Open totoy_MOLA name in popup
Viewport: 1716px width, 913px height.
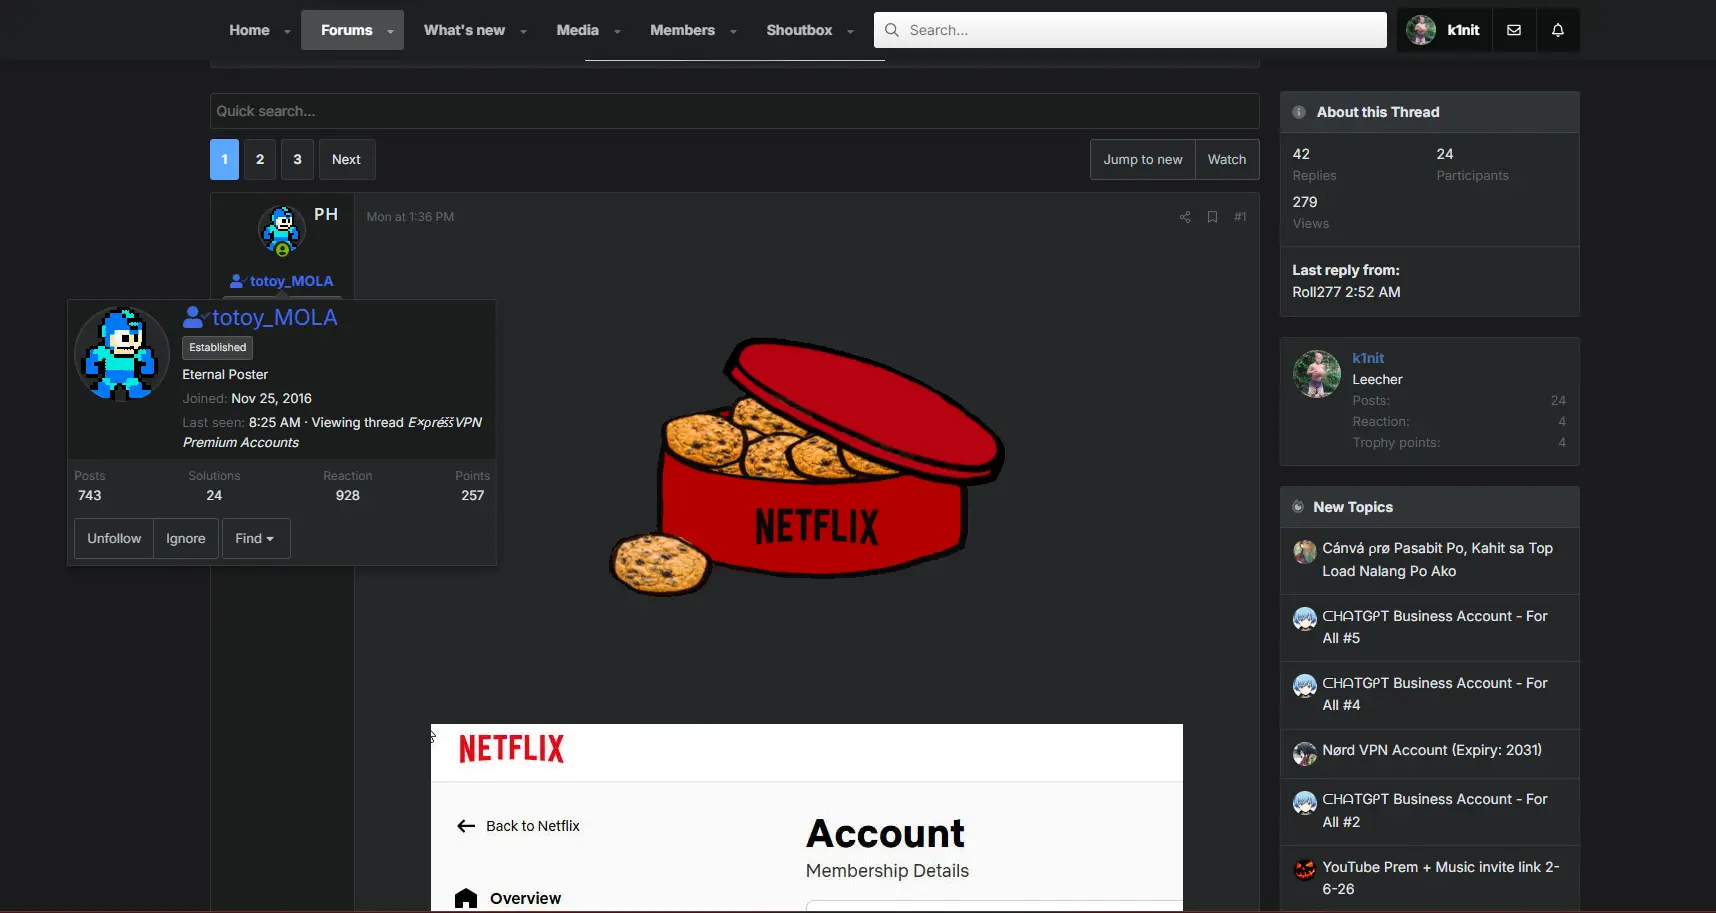tap(275, 317)
